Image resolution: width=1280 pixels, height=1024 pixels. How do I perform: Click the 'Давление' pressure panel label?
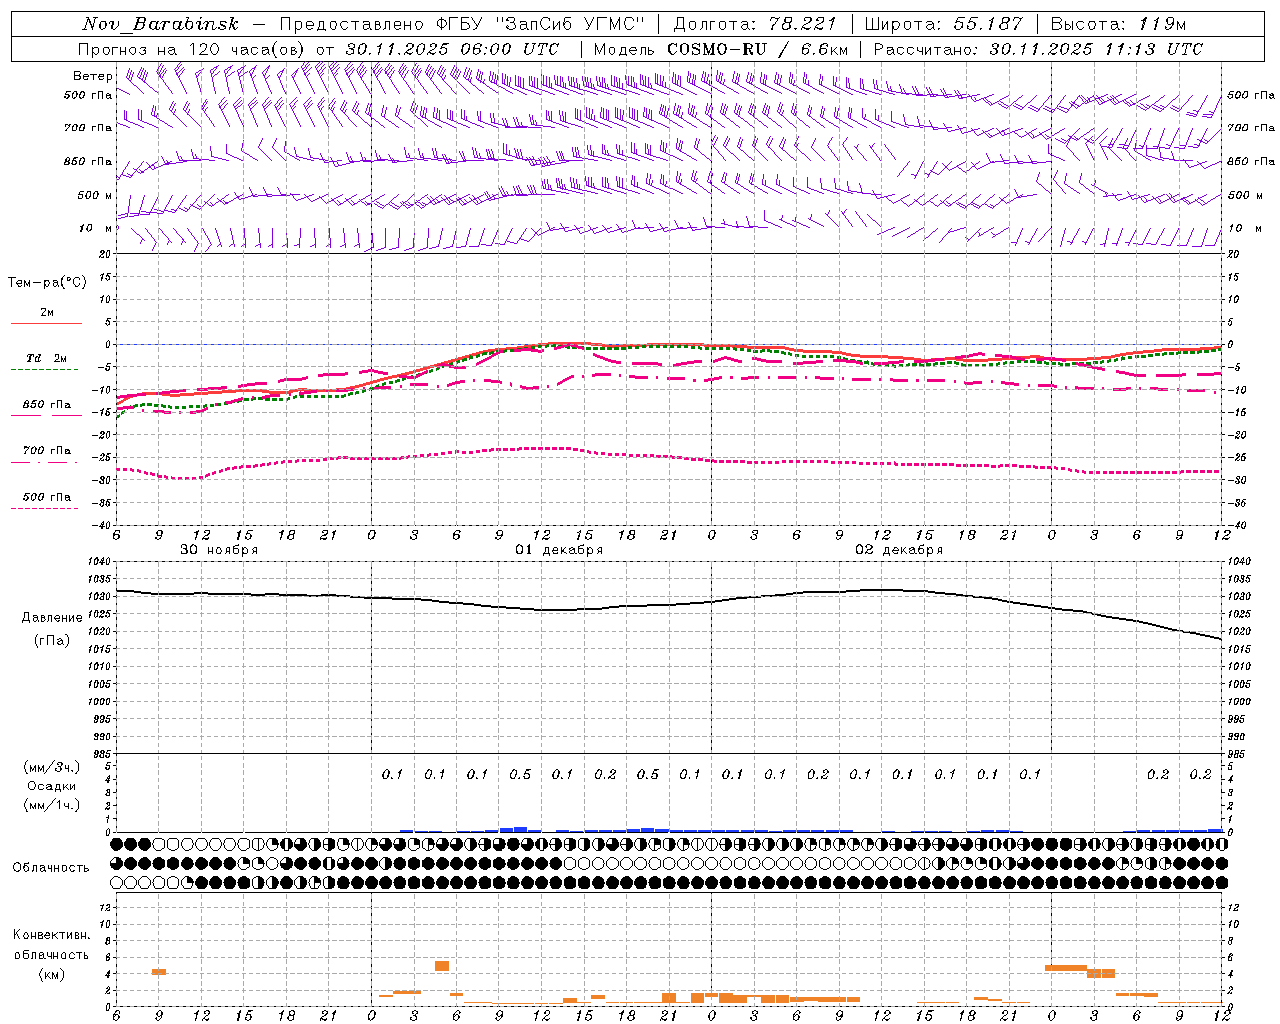point(52,618)
